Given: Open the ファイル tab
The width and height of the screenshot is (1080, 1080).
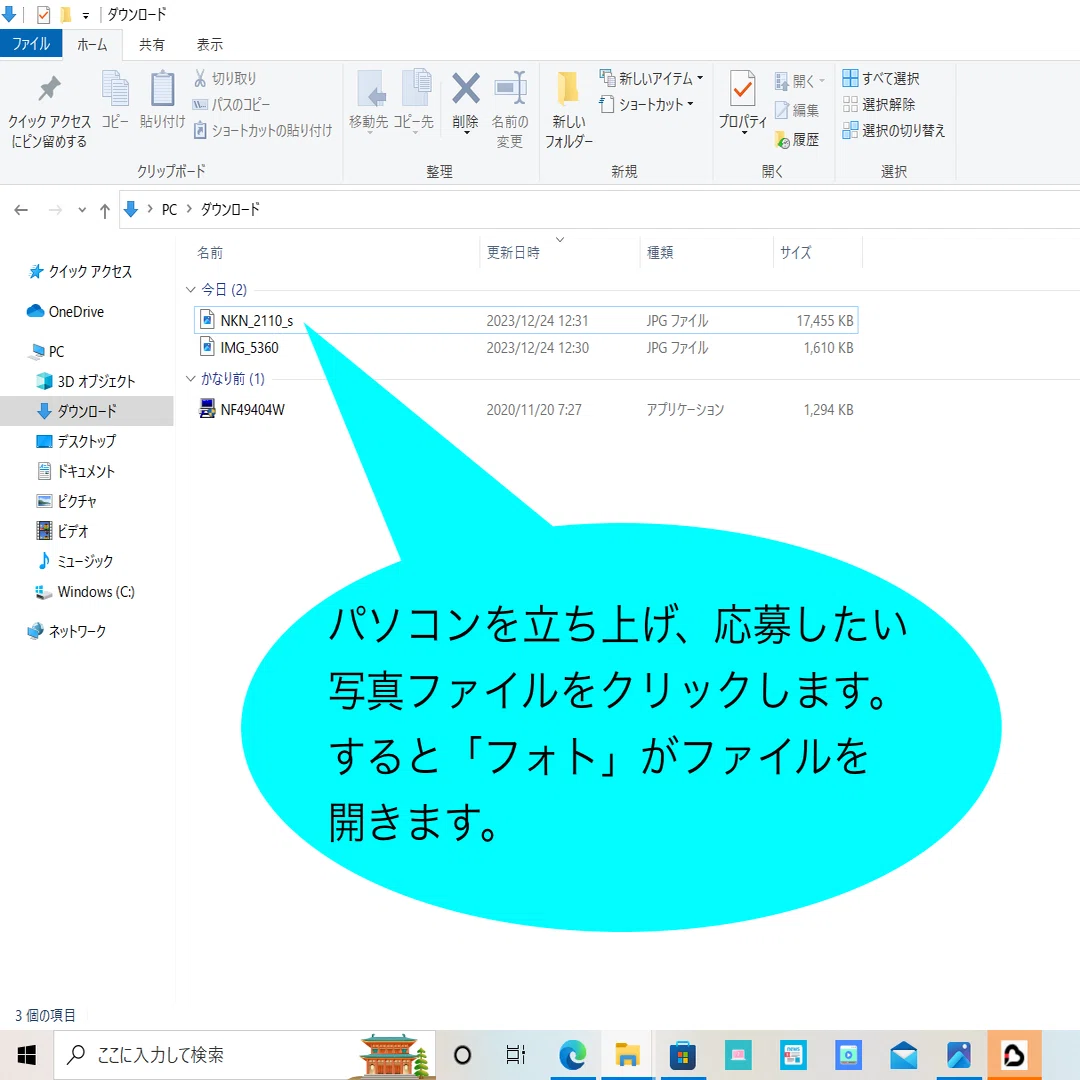Looking at the screenshot, I should pyautogui.click(x=31, y=44).
